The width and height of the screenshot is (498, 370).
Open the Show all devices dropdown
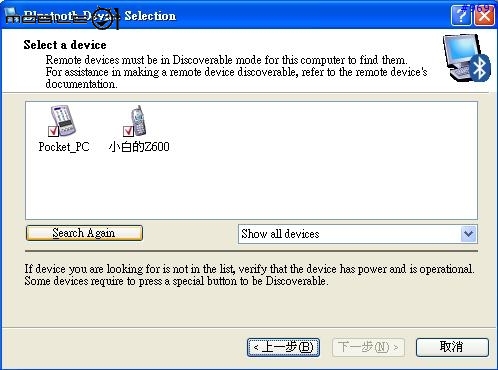357,234
